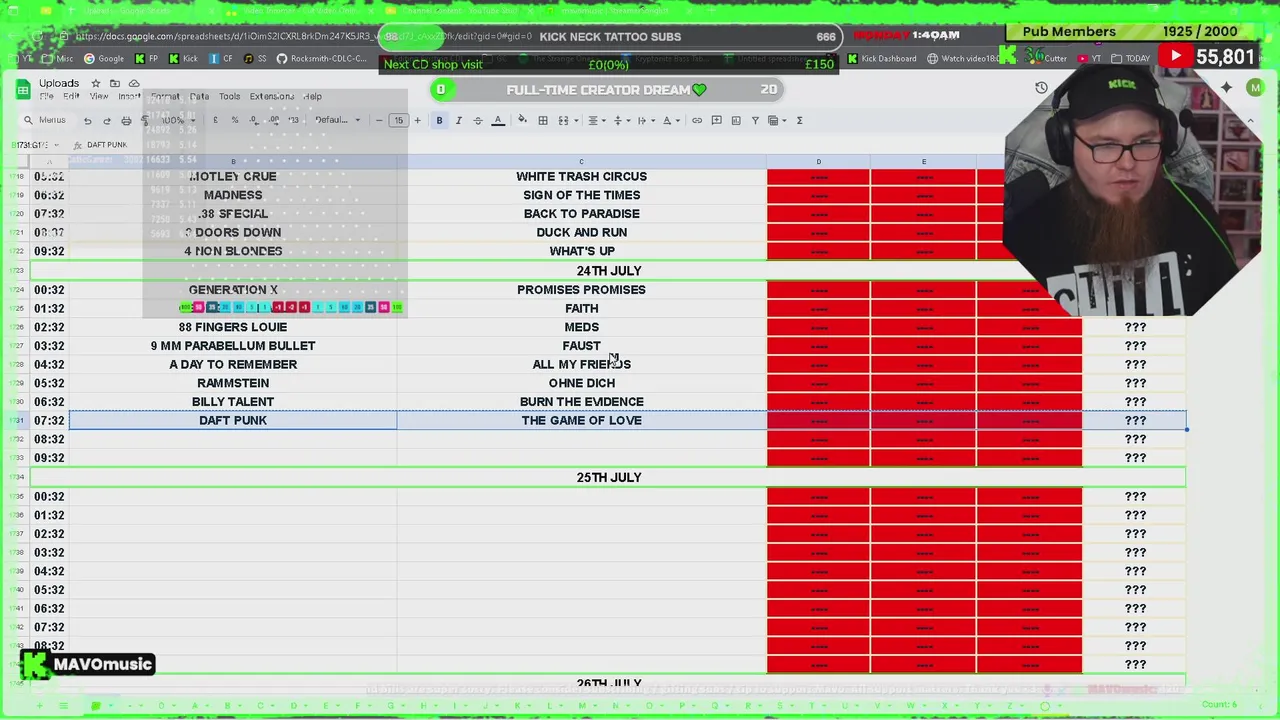
Task: Select the 88 FINGERS LOUIE cell
Action: point(233,327)
